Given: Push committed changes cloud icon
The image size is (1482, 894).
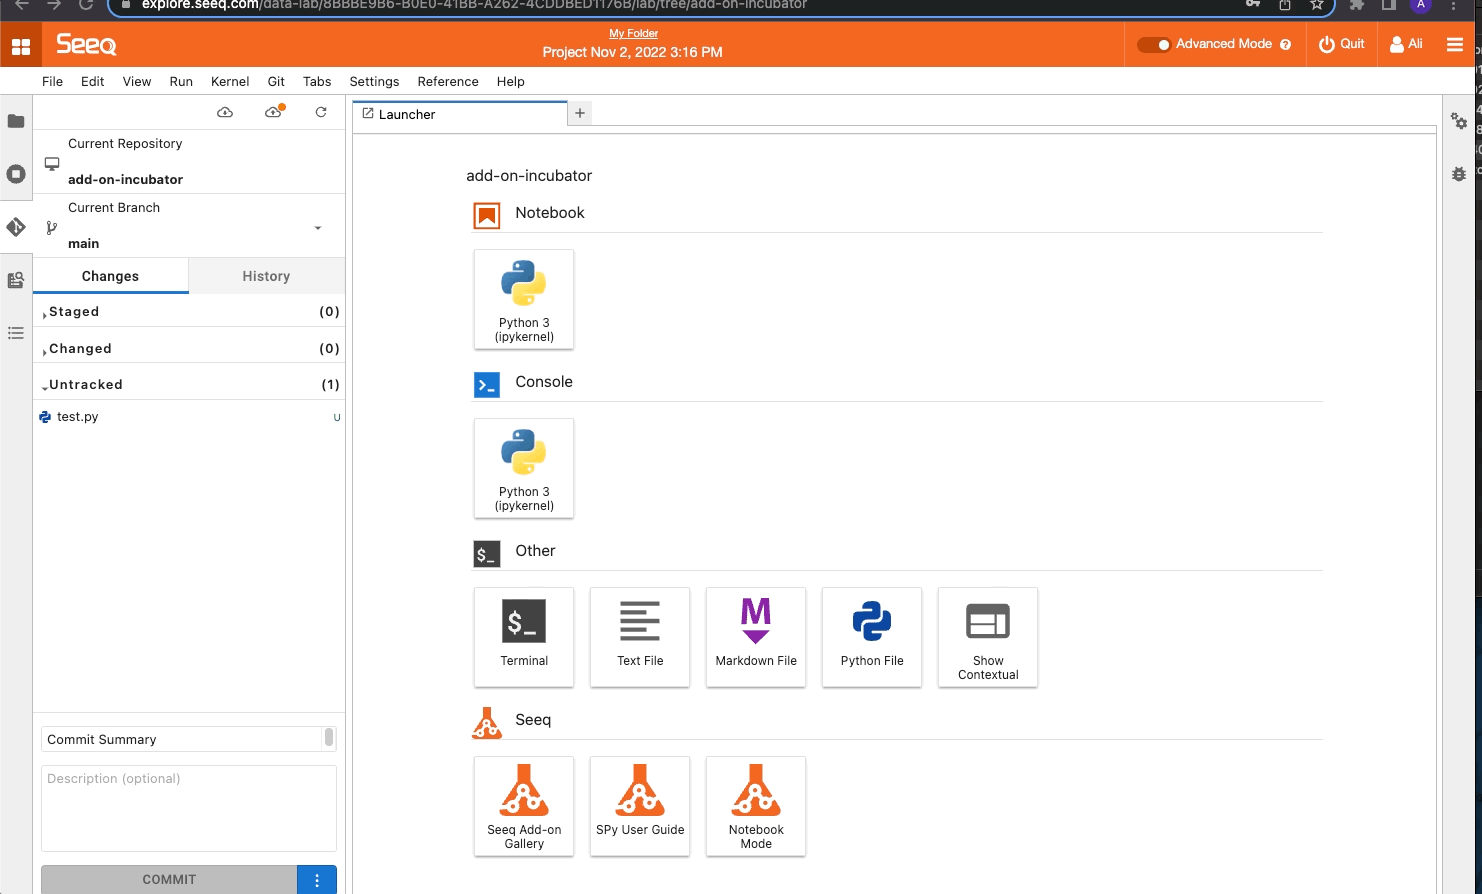Looking at the screenshot, I should [273, 113].
